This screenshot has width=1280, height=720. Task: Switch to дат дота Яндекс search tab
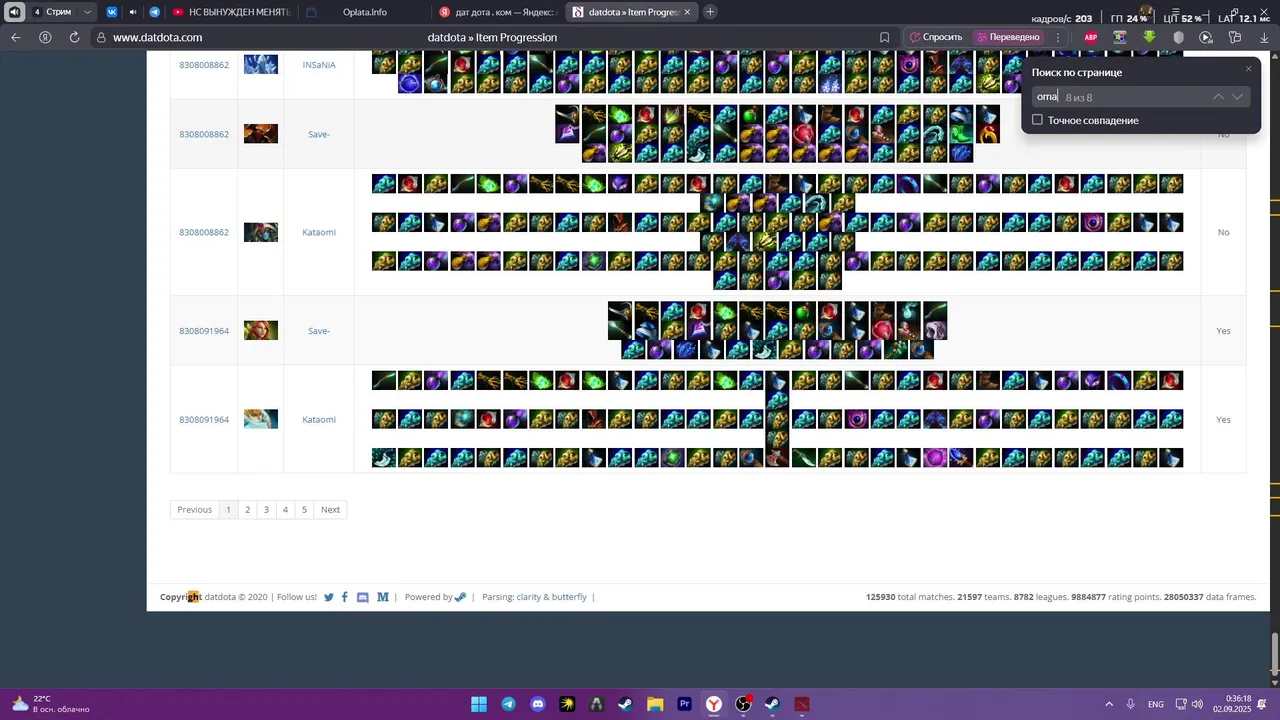[x=498, y=12]
